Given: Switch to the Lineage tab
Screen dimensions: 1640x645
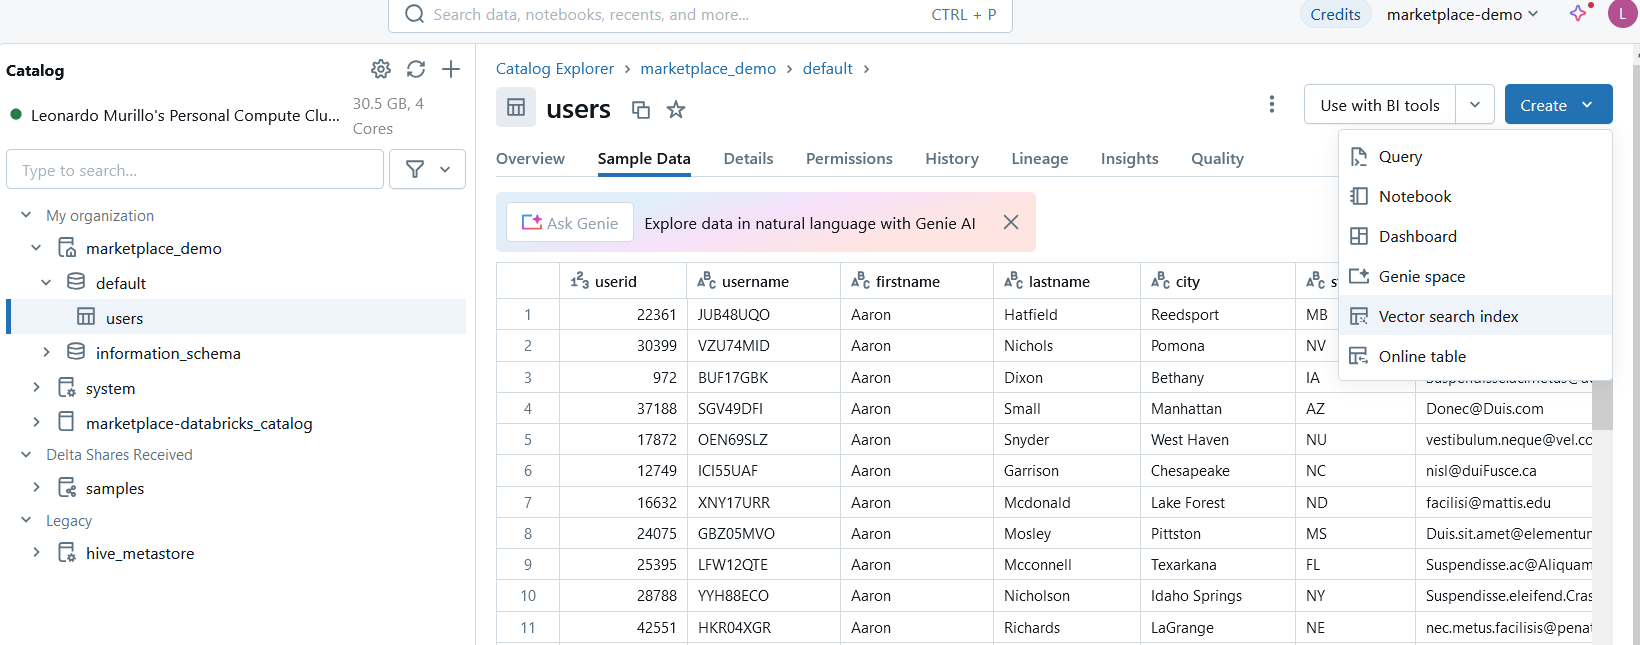Looking at the screenshot, I should 1039,159.
